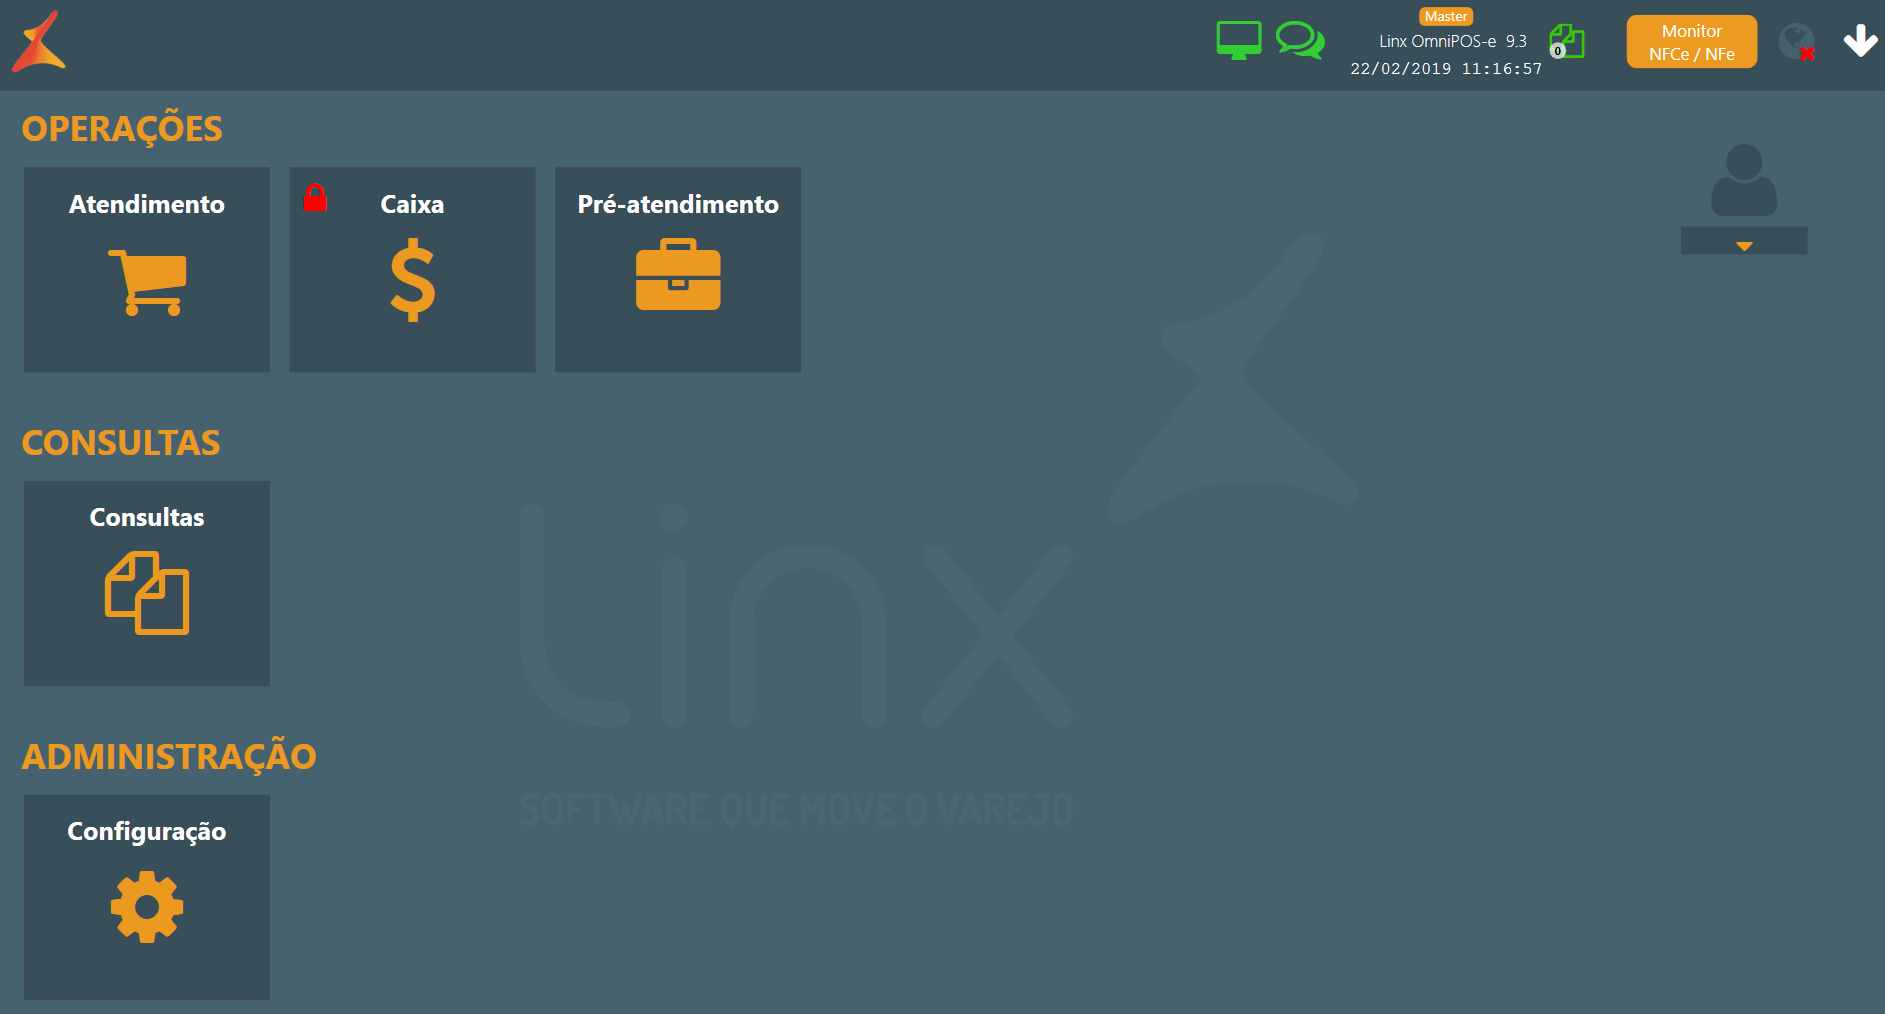Click the red lock icon on Caixa
1885x1014 pixels.
point(315,198)
